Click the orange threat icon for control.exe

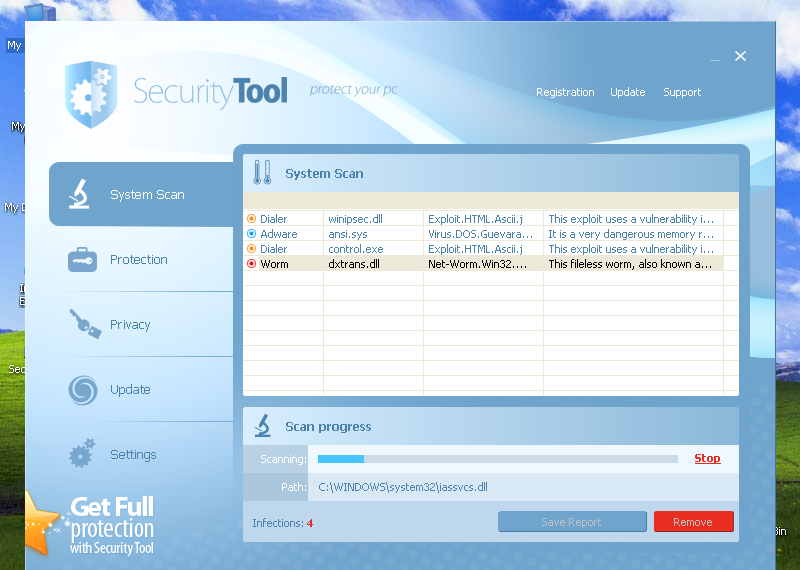(x=251, y=249)
